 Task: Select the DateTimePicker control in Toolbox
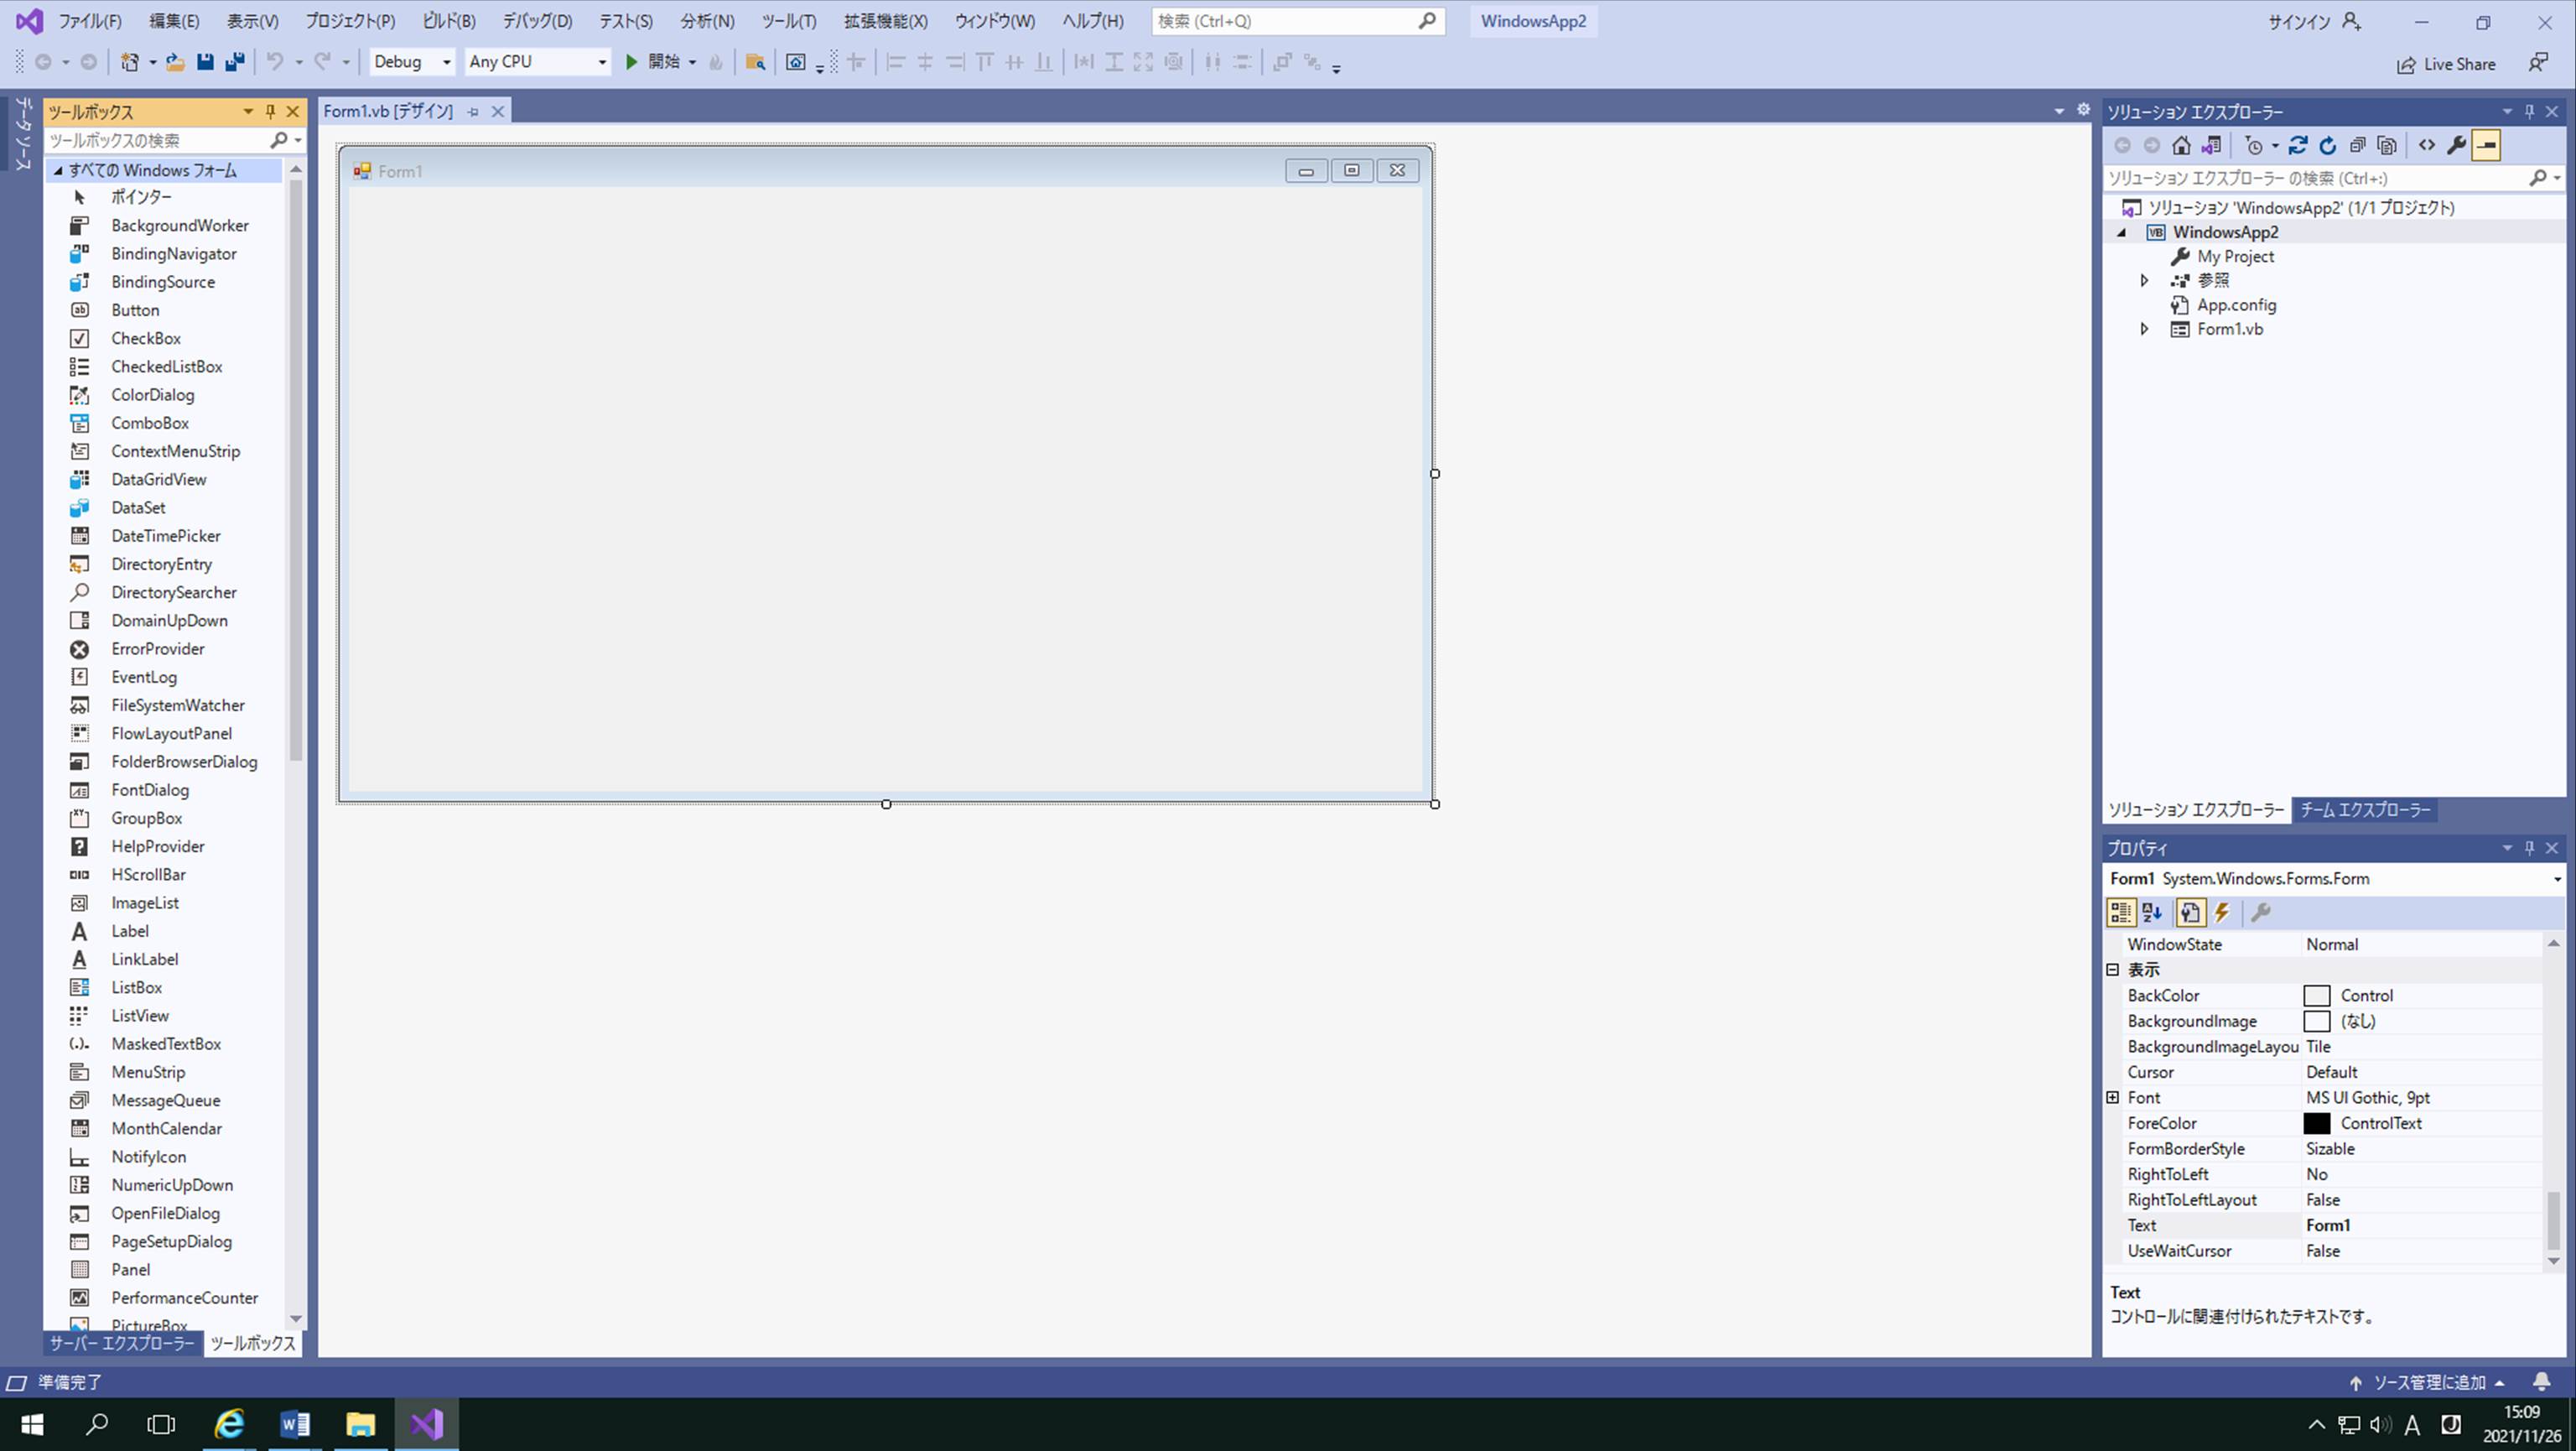[x=165, y=536]
